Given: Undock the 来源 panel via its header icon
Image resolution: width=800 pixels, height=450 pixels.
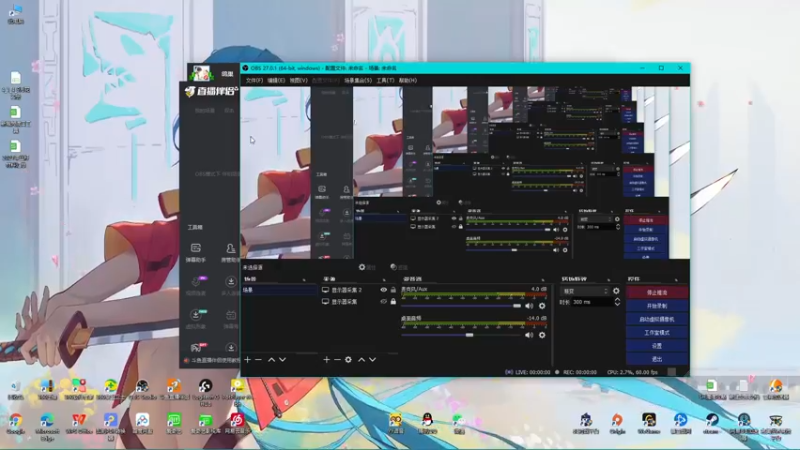Looking at the screenshot, I should [x=384, y=280].
